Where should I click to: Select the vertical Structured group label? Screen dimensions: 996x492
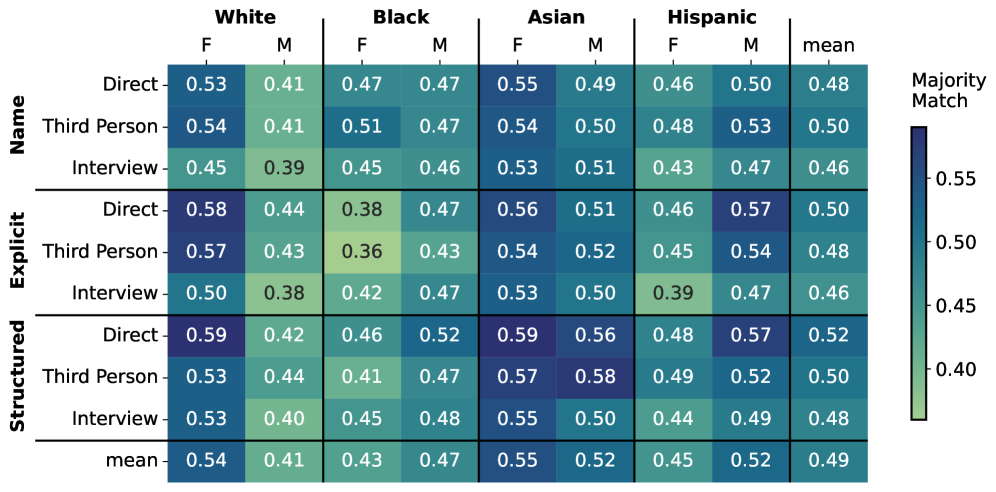click(x=18, y=377)
